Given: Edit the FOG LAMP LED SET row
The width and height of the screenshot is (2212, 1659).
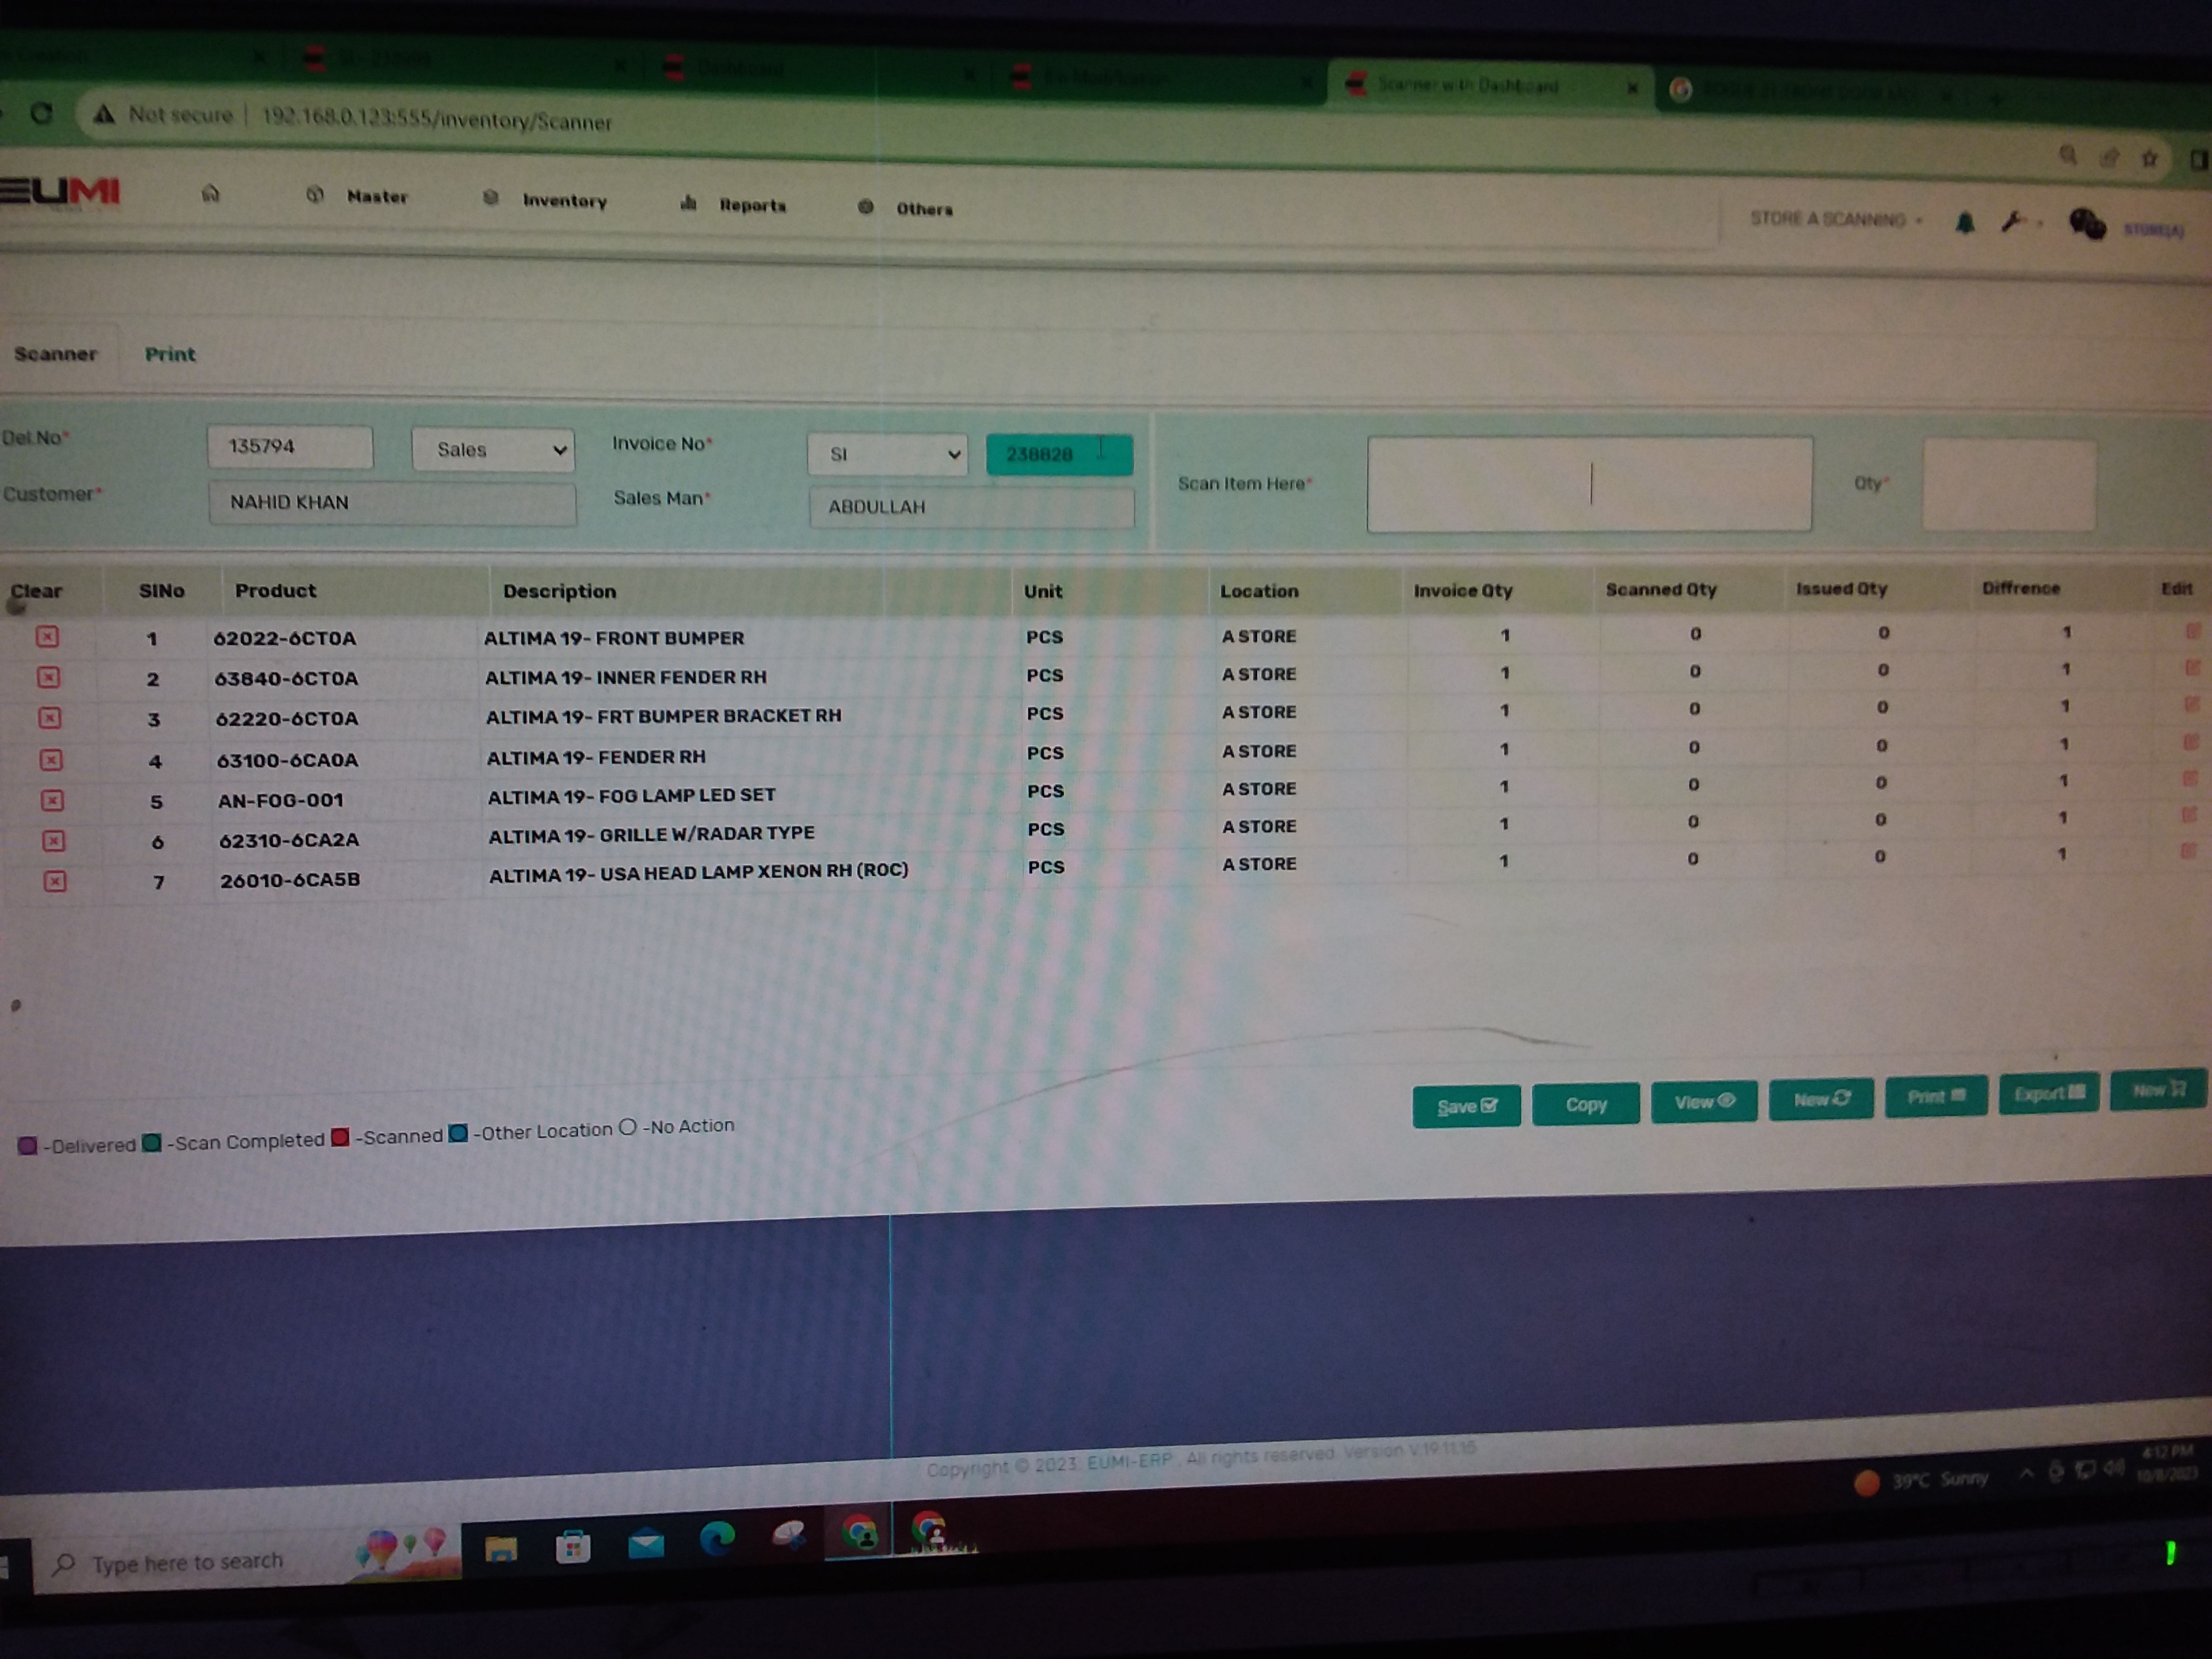Looking at the screenshot, I should 2189,779.
